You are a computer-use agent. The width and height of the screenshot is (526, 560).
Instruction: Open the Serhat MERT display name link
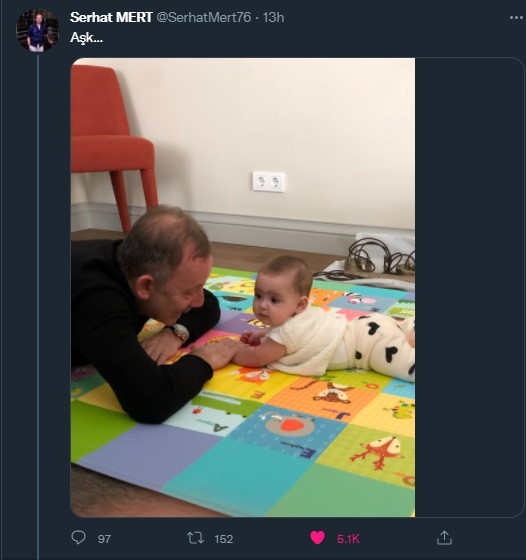tap(111, 17)
